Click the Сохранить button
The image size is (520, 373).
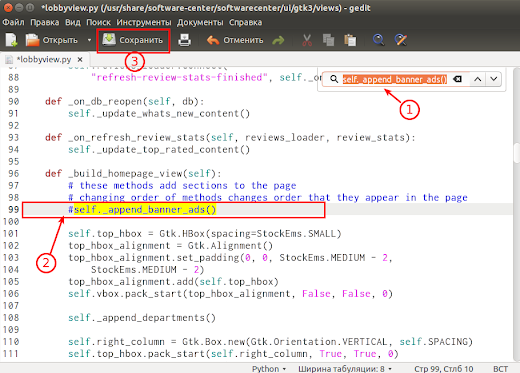133,40
